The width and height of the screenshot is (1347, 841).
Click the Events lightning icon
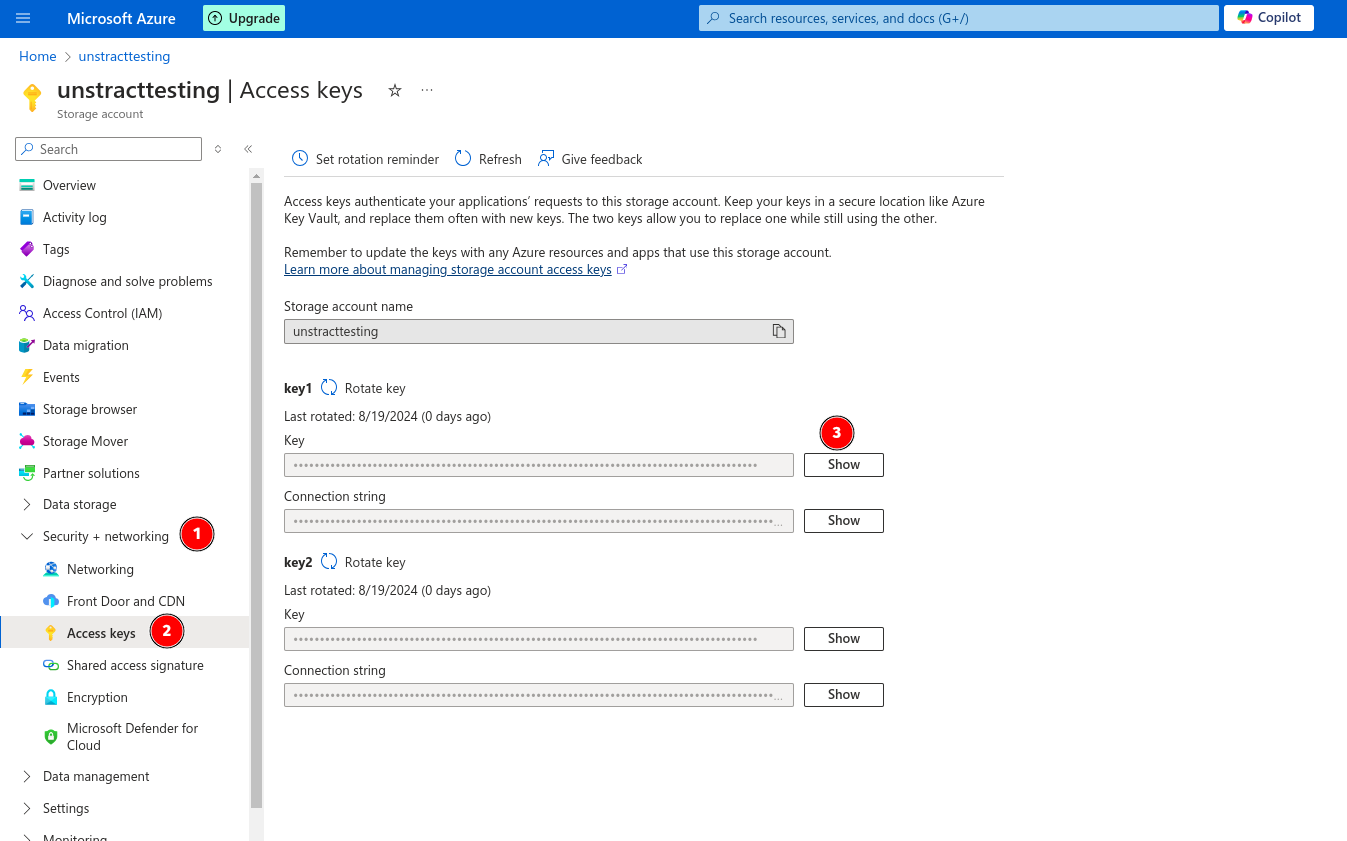coord(27,377)
